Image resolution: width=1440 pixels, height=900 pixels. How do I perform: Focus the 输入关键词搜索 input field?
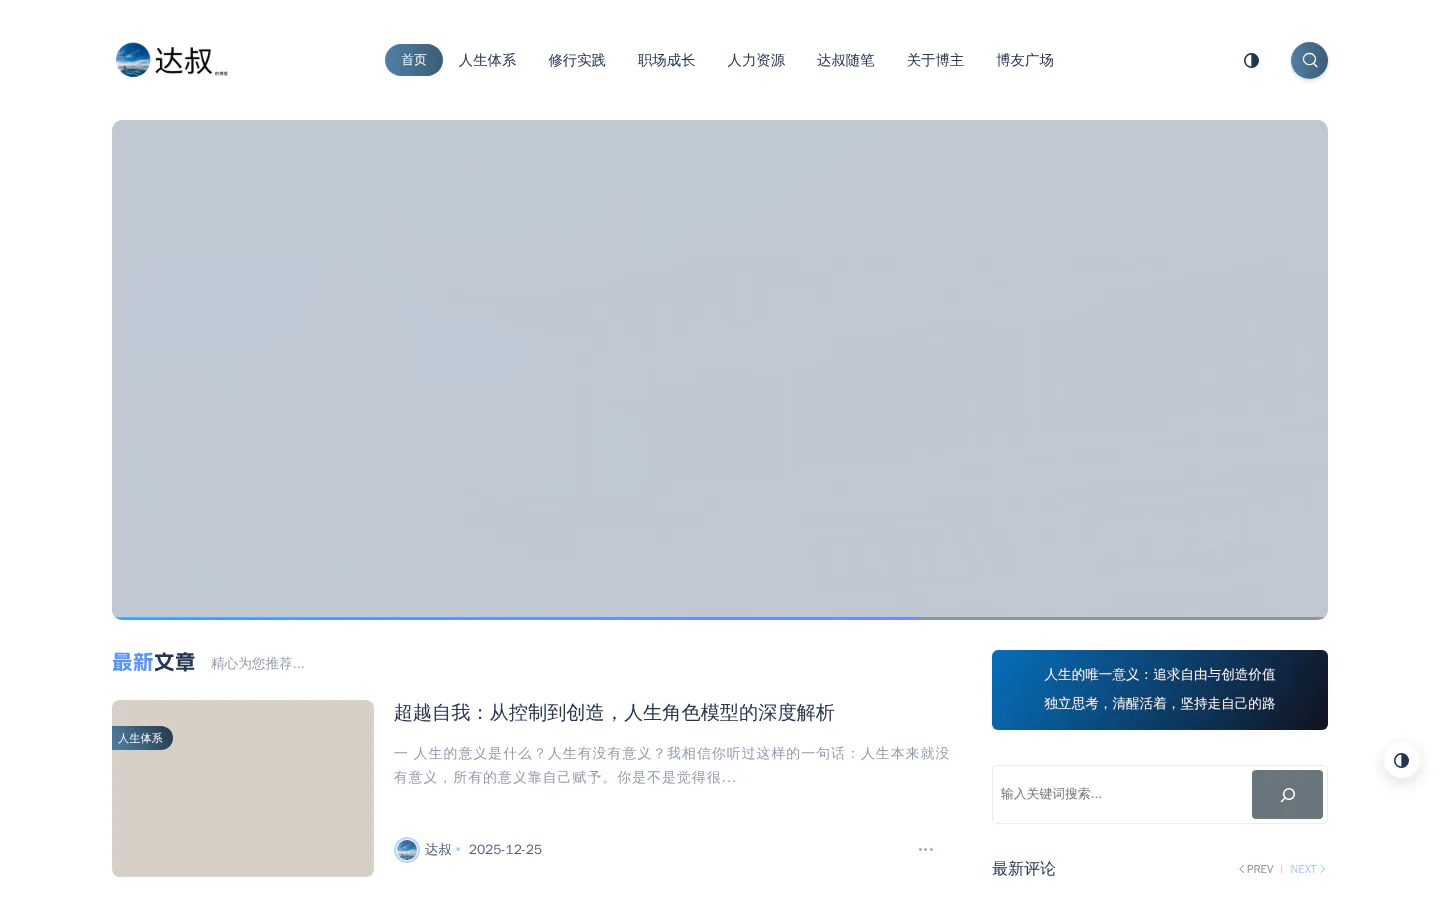tap(1122, 794)
